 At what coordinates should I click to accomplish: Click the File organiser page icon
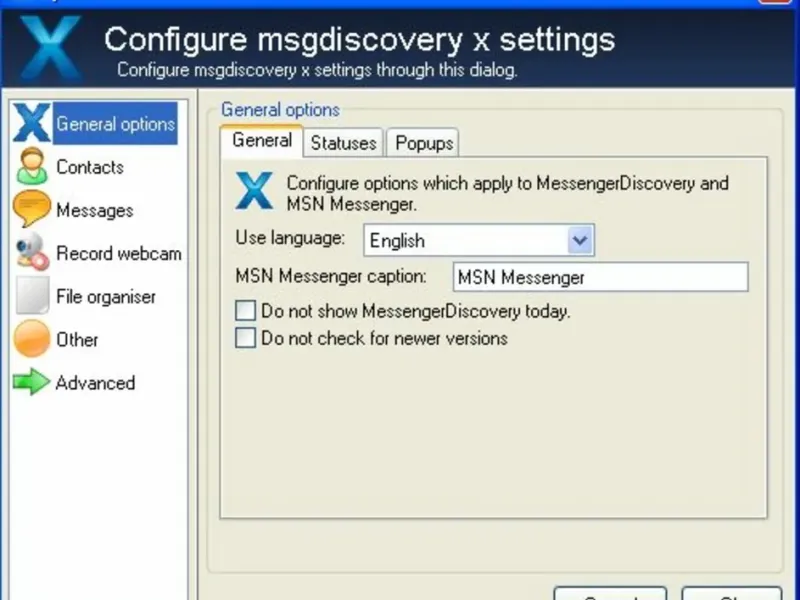(x=33, y=295)
